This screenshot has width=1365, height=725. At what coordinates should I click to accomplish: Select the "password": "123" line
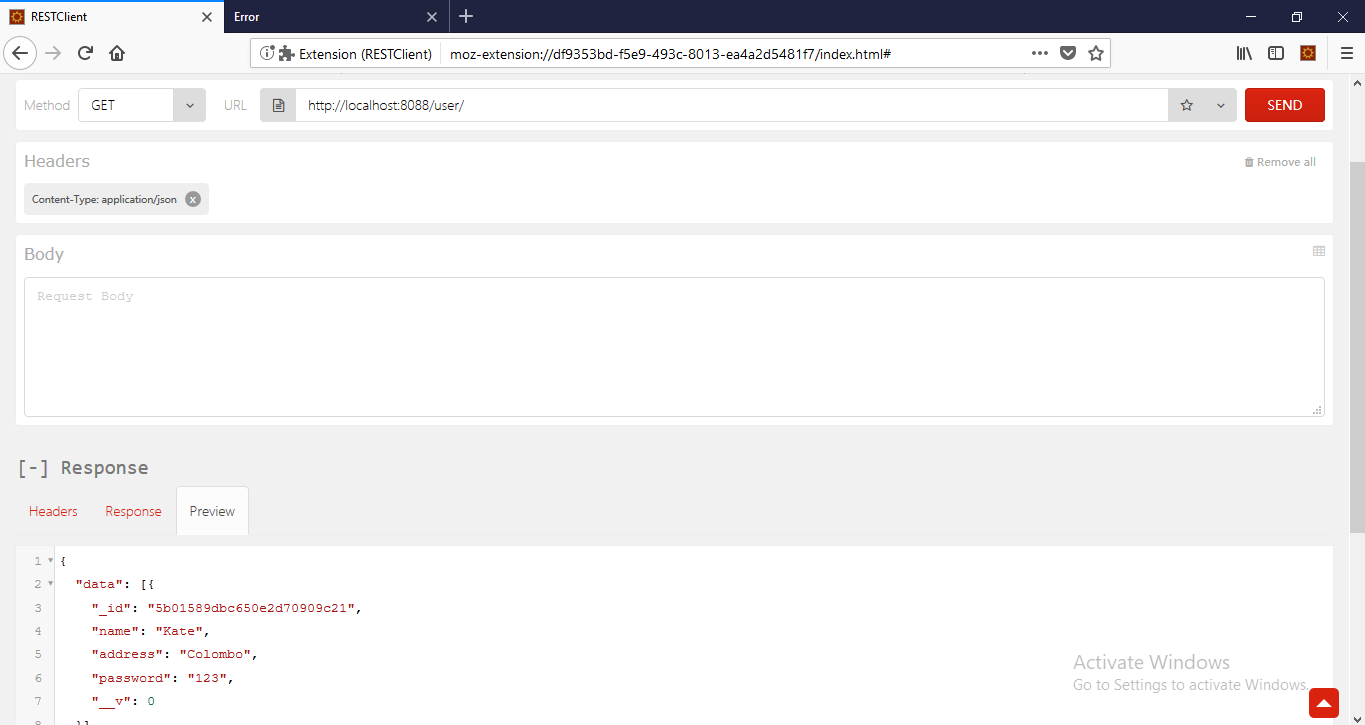point(163,678)
